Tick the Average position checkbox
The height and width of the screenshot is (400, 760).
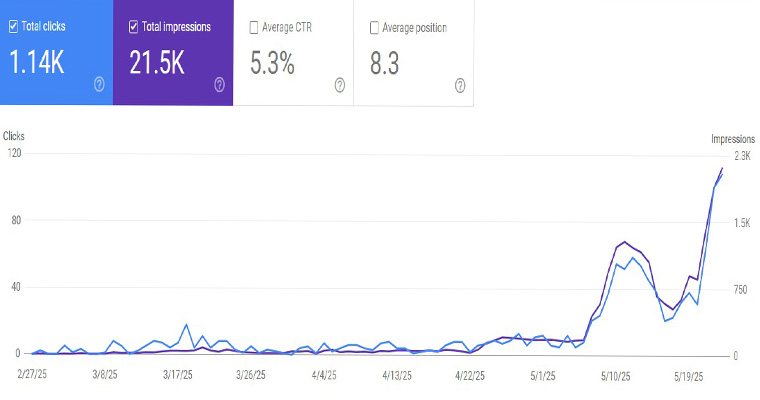coord(374,27)
